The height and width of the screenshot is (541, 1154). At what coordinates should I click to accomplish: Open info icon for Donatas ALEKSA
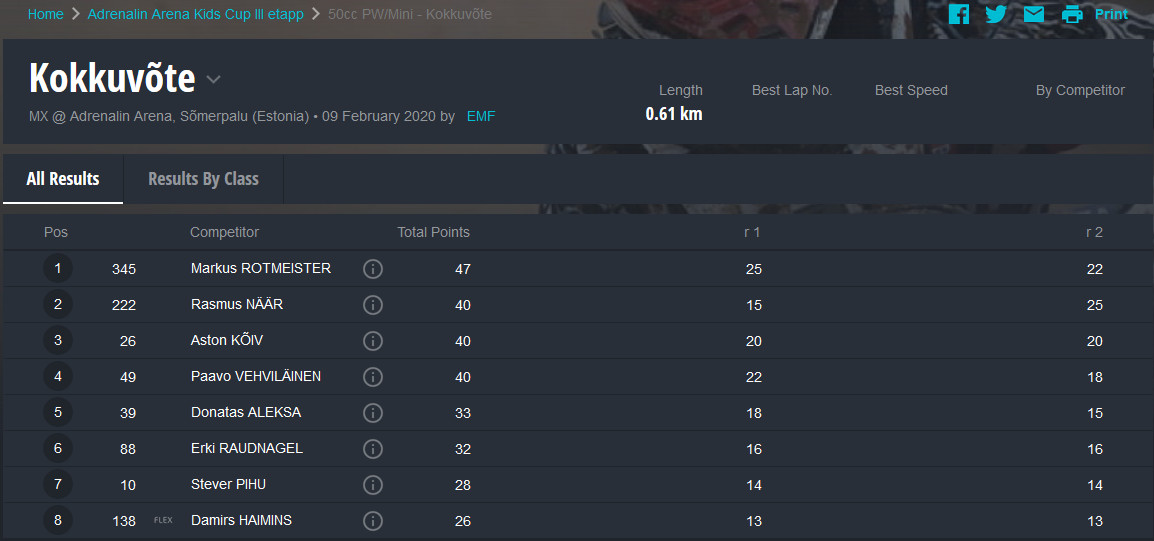tap(373, 413)
